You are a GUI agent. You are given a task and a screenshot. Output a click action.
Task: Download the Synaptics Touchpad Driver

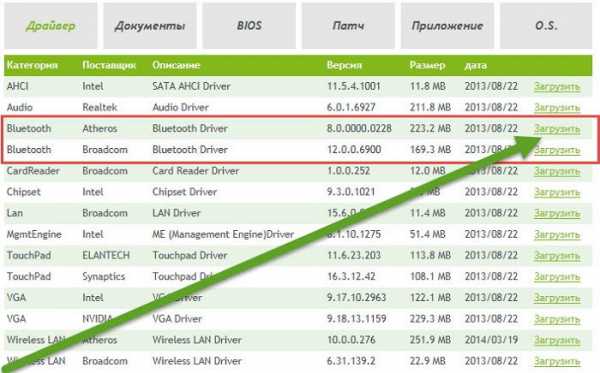(x=557, y=277)
